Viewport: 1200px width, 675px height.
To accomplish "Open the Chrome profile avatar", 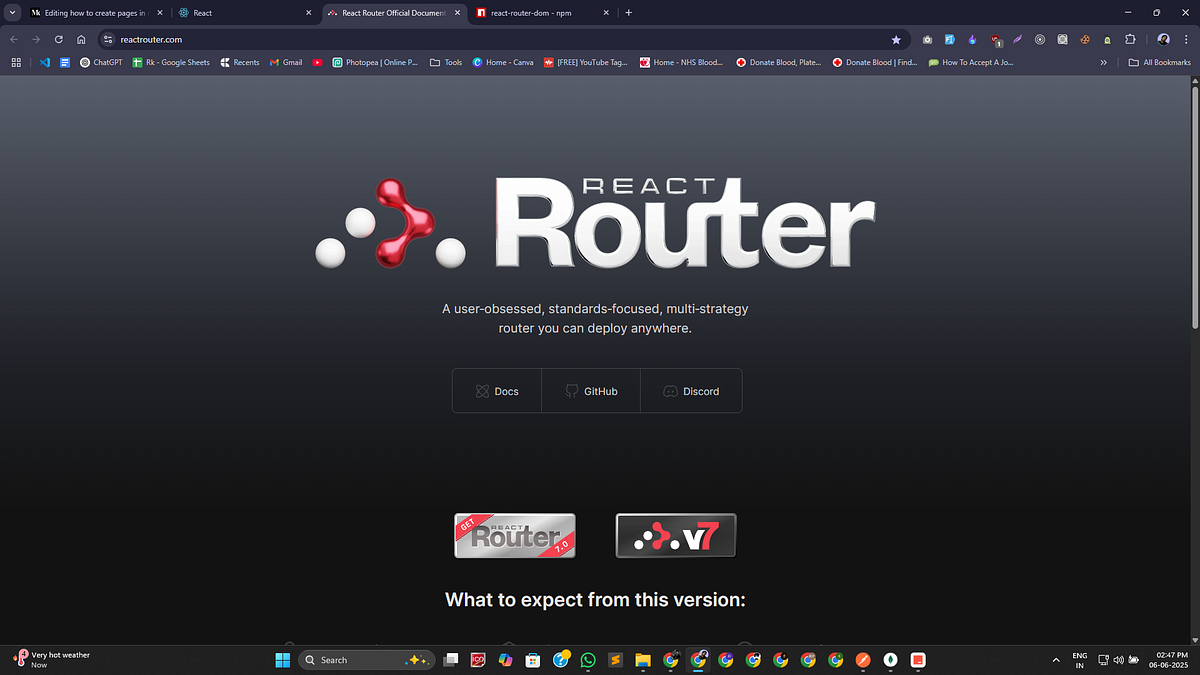I will pyautogui.click(x=1163, y=39).
